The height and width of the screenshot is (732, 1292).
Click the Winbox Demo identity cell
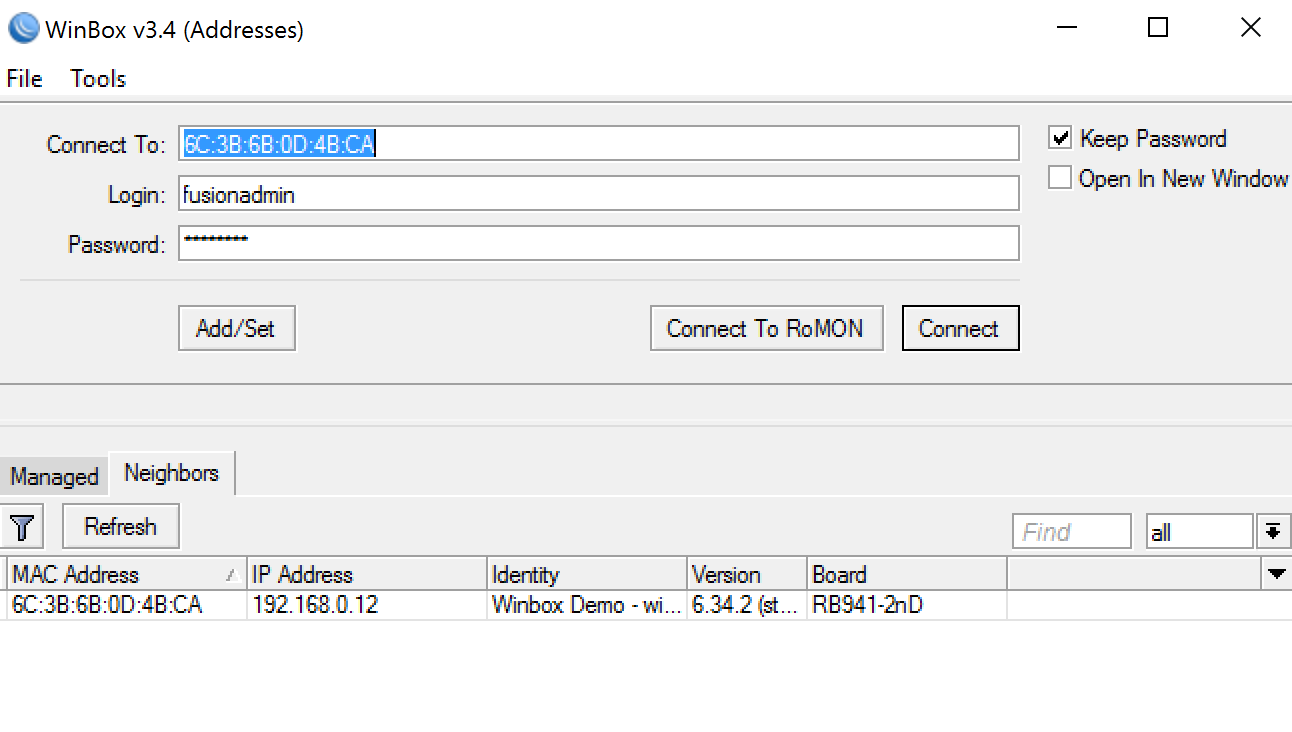point(587,605)
